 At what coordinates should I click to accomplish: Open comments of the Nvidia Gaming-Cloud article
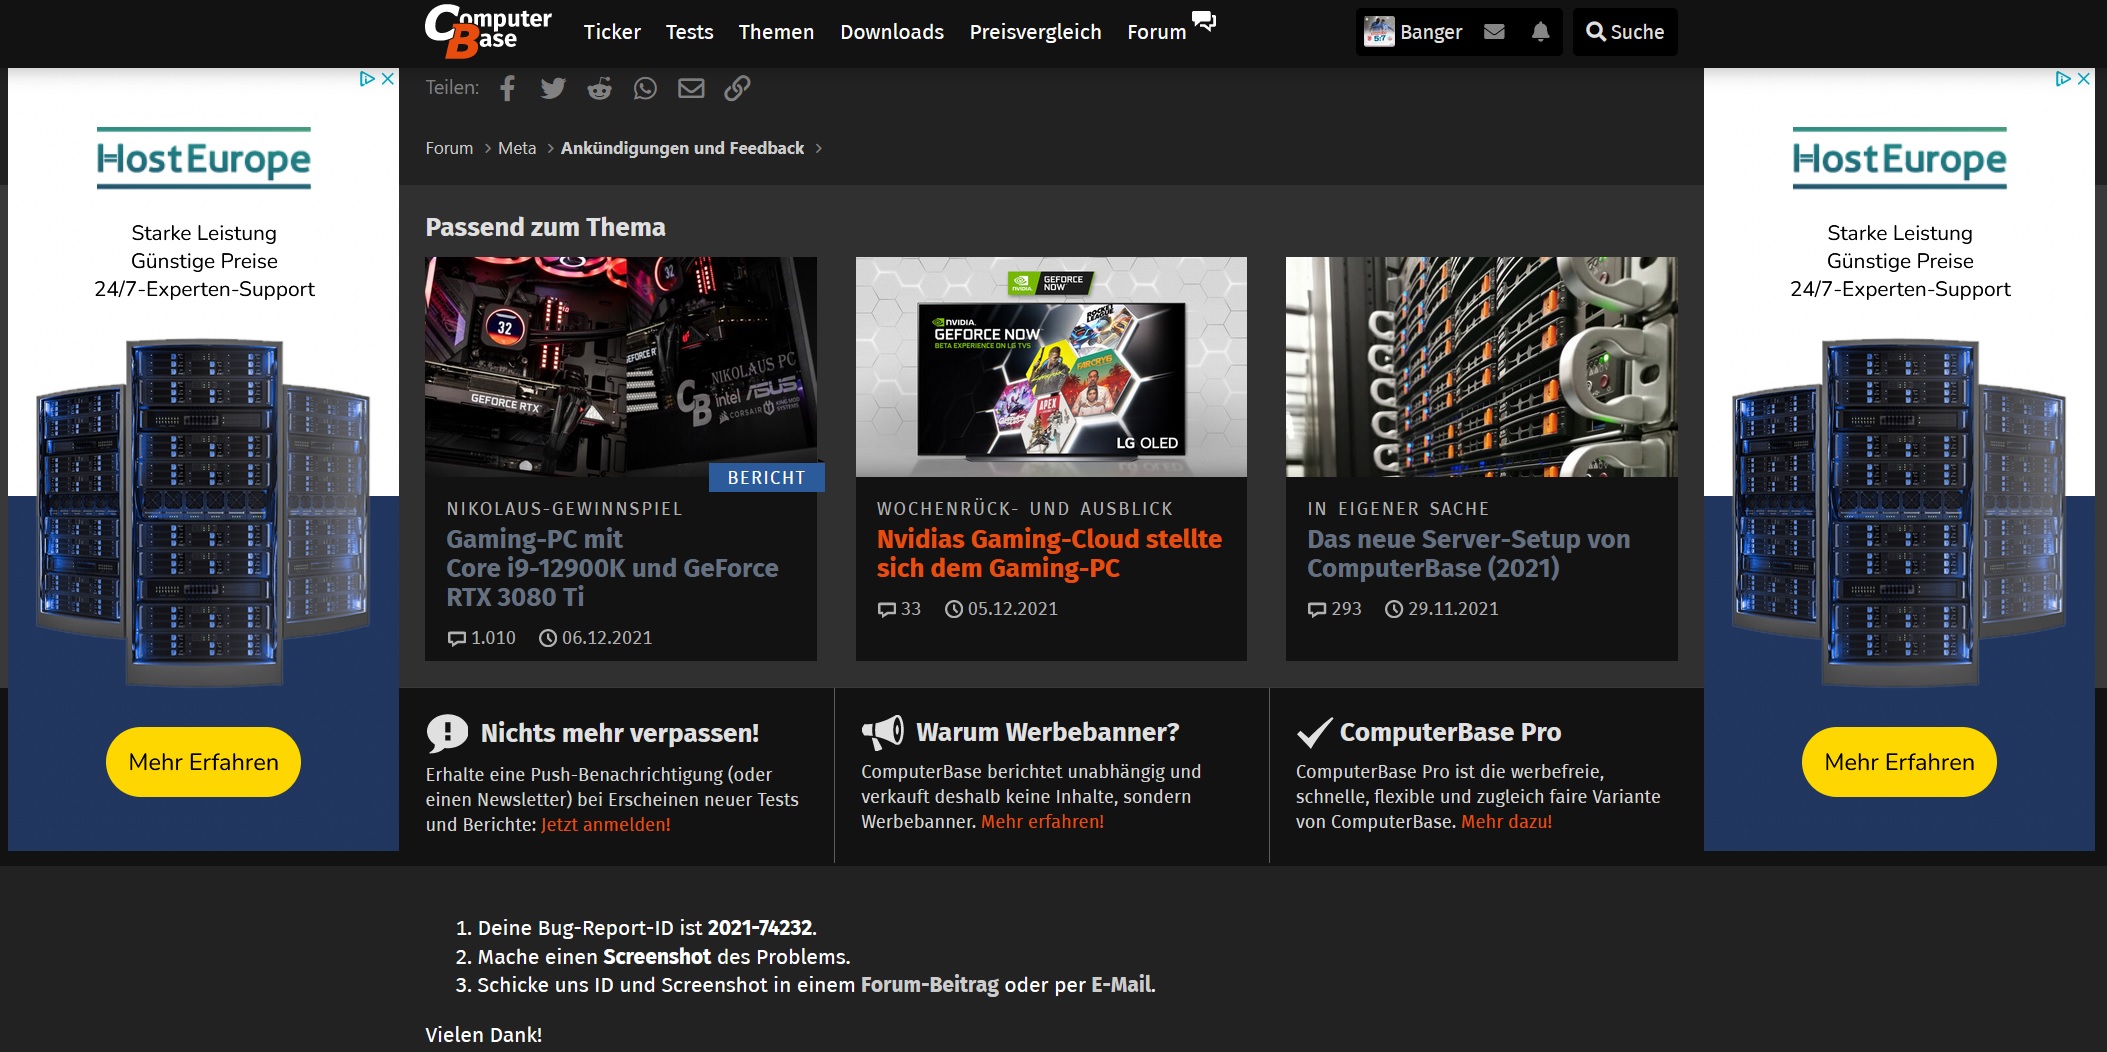pyautogui.click(x=887, y=609)
